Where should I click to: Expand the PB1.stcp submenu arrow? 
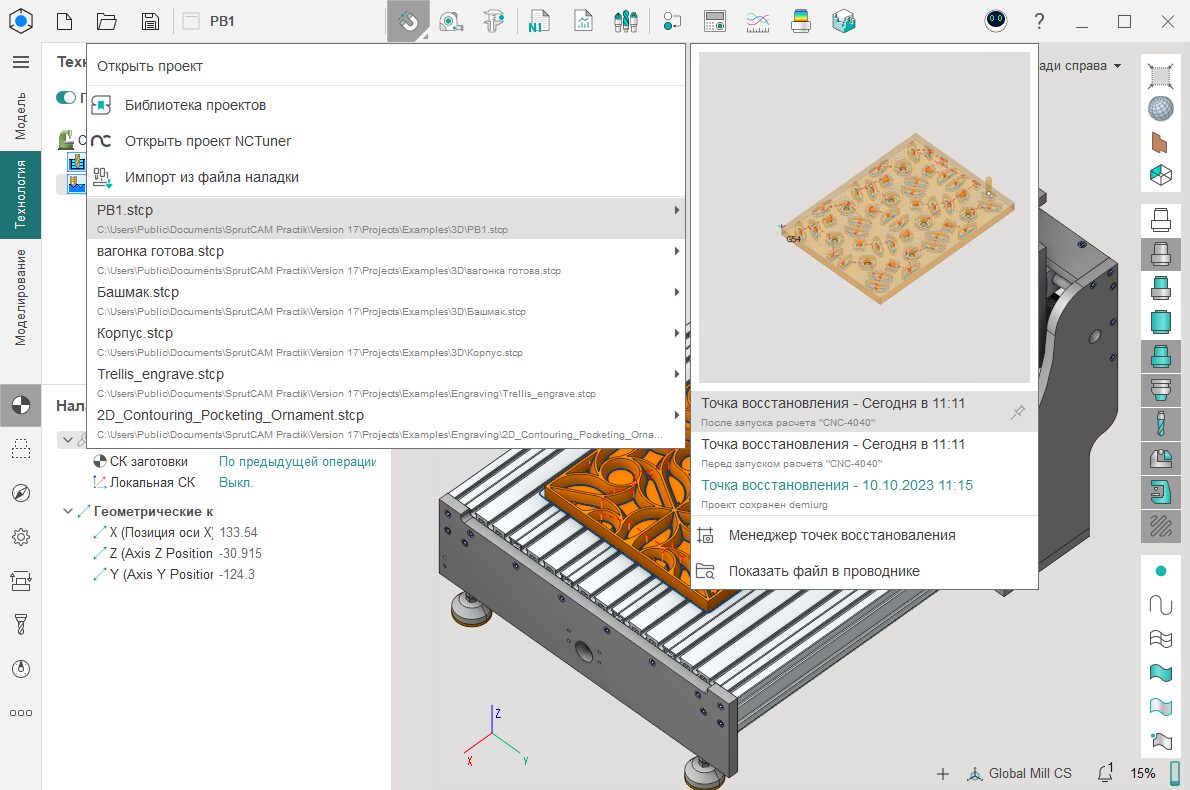pyautogui.click(x=677, y=210)
